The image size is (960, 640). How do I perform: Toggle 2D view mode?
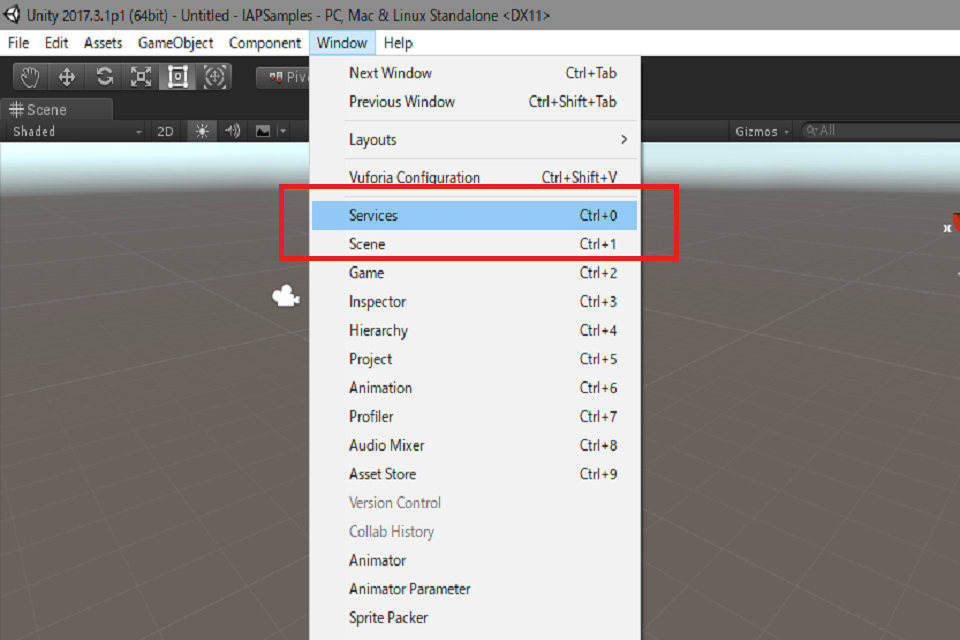tap(165, 130)
